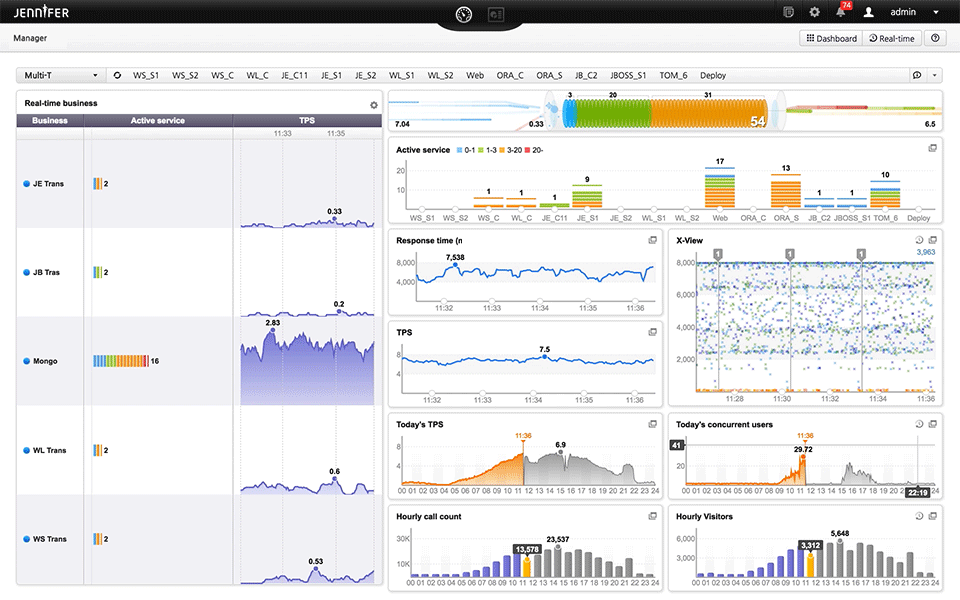The width and height of the screenshot is (960, 600).
Task: Toggle the 0-1 legend in Active service chart
Action: click(467, 149)
